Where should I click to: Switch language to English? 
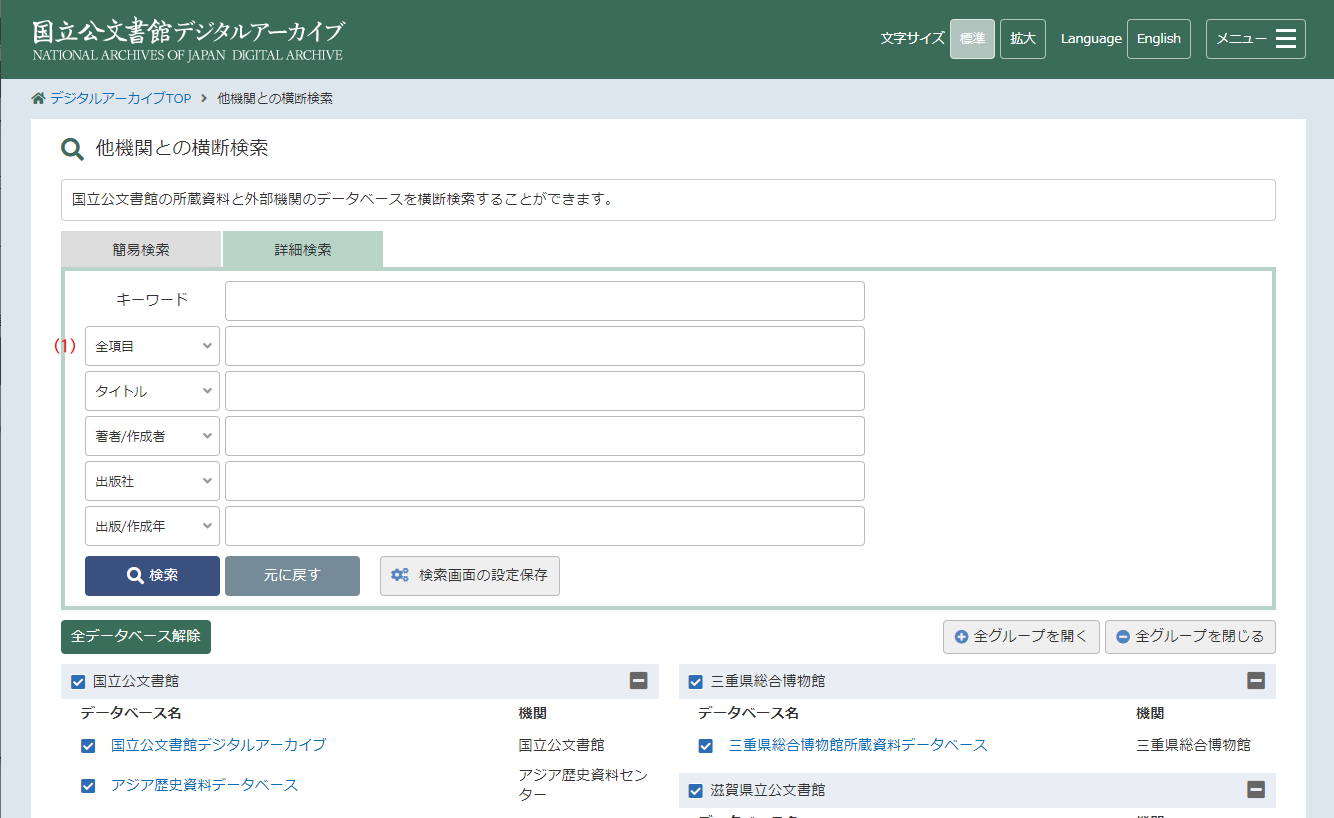click(x=1159, y=39)
